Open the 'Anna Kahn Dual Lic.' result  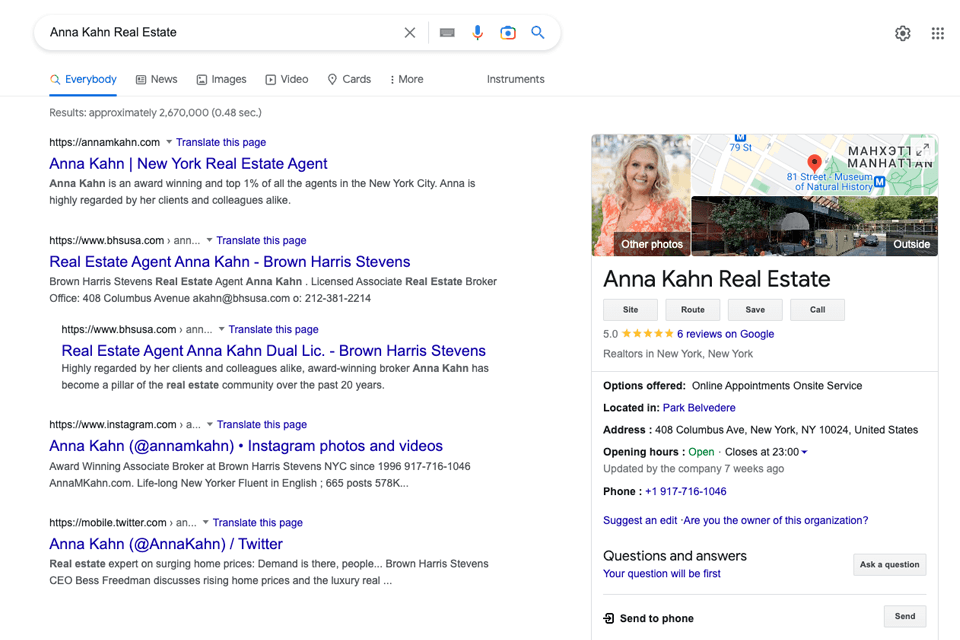click(274, 350)
